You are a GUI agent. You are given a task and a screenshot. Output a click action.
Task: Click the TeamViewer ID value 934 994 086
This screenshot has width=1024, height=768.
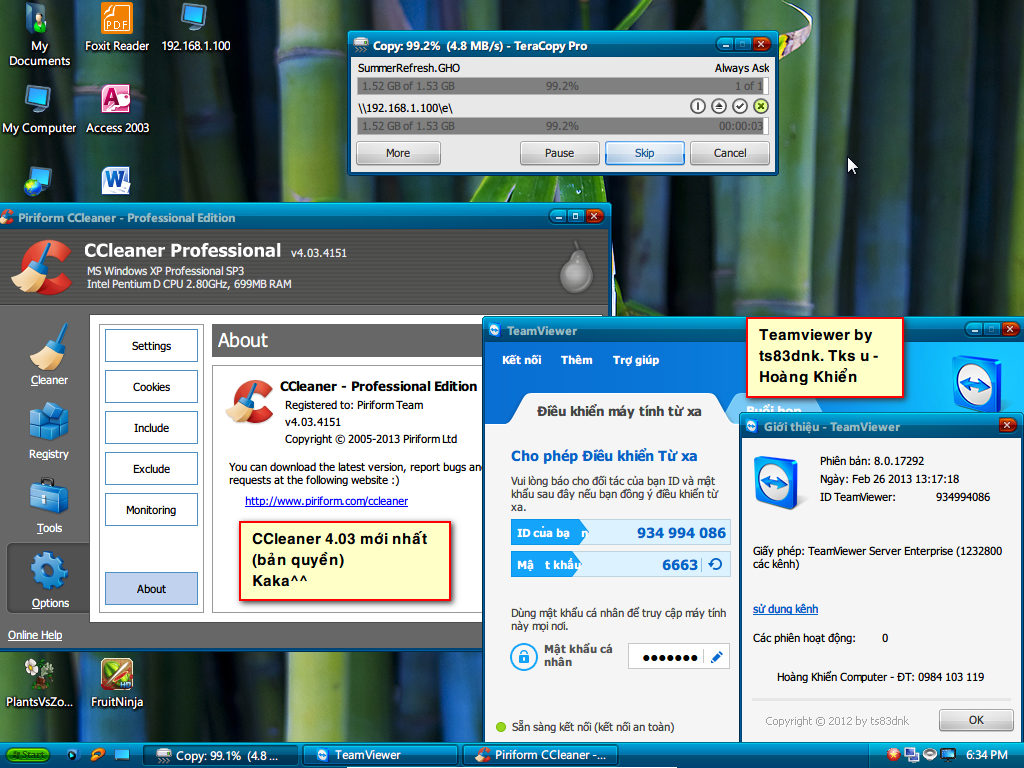(x=681, y=533)
